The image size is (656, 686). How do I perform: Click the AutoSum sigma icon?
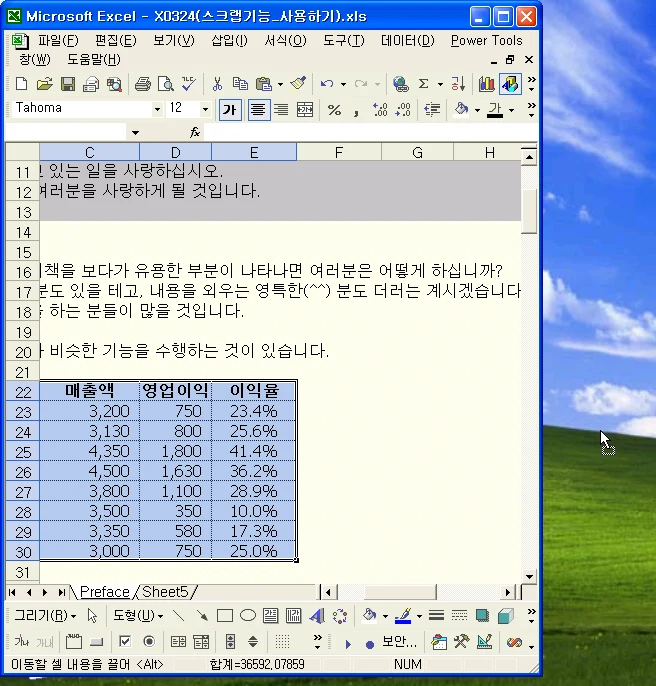(423, 84)
